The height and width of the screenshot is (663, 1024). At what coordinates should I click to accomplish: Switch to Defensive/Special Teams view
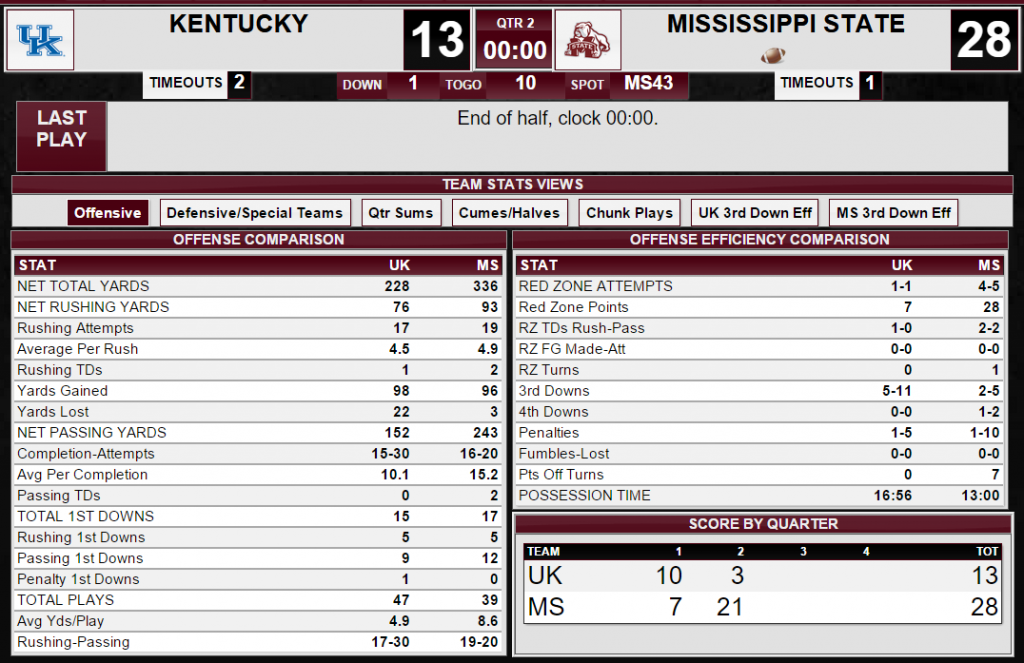[x=255, y=213]
